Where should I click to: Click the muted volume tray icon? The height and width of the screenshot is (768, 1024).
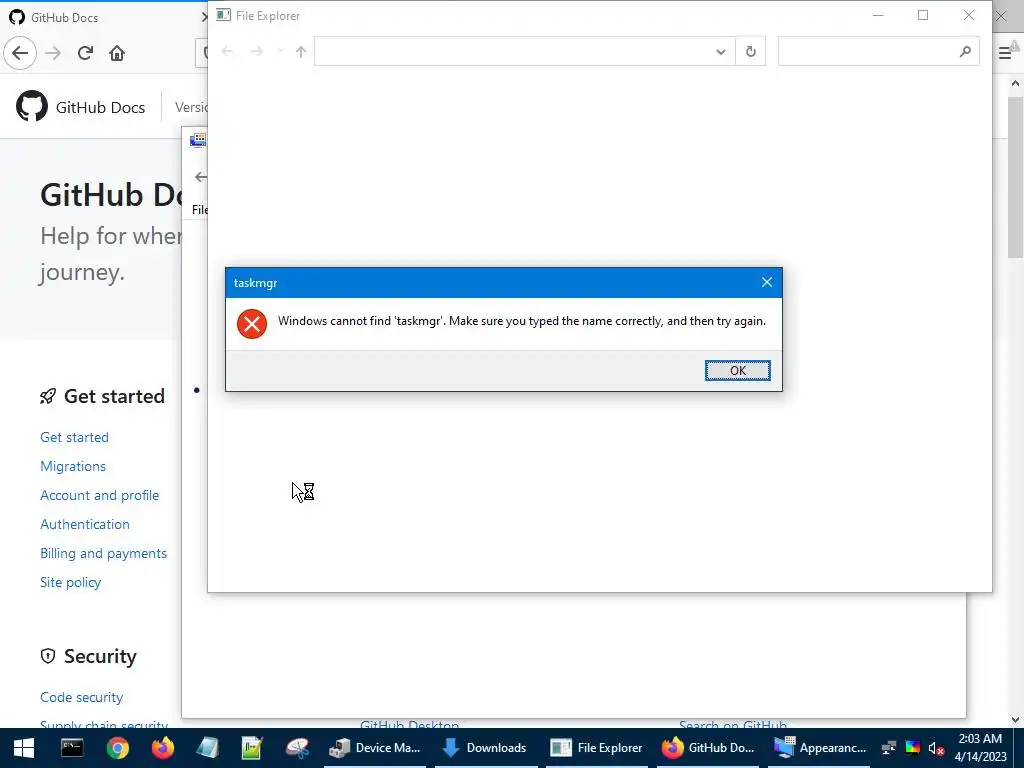point(936,748)
